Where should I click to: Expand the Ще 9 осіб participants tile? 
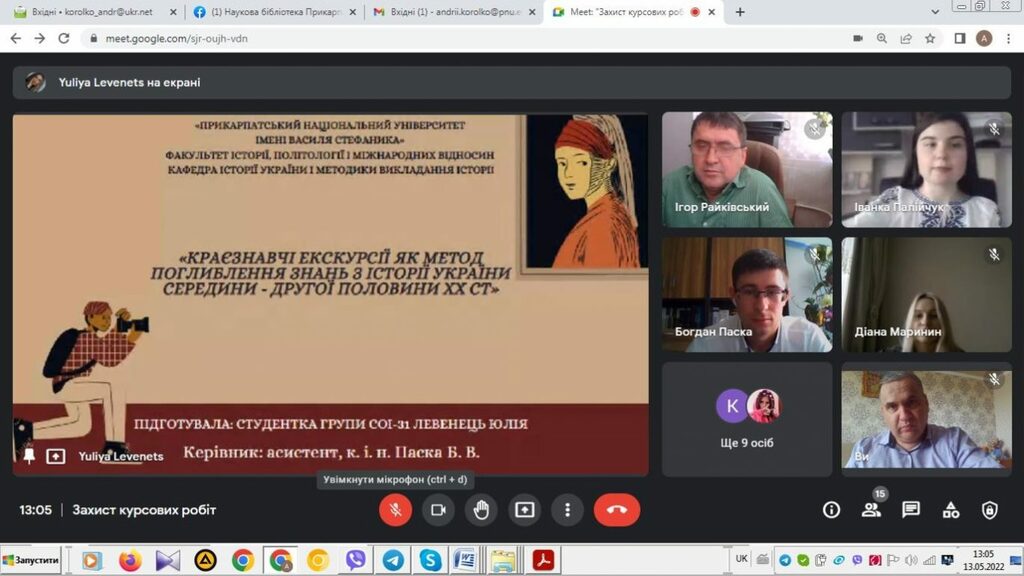[x=747, y=418]
